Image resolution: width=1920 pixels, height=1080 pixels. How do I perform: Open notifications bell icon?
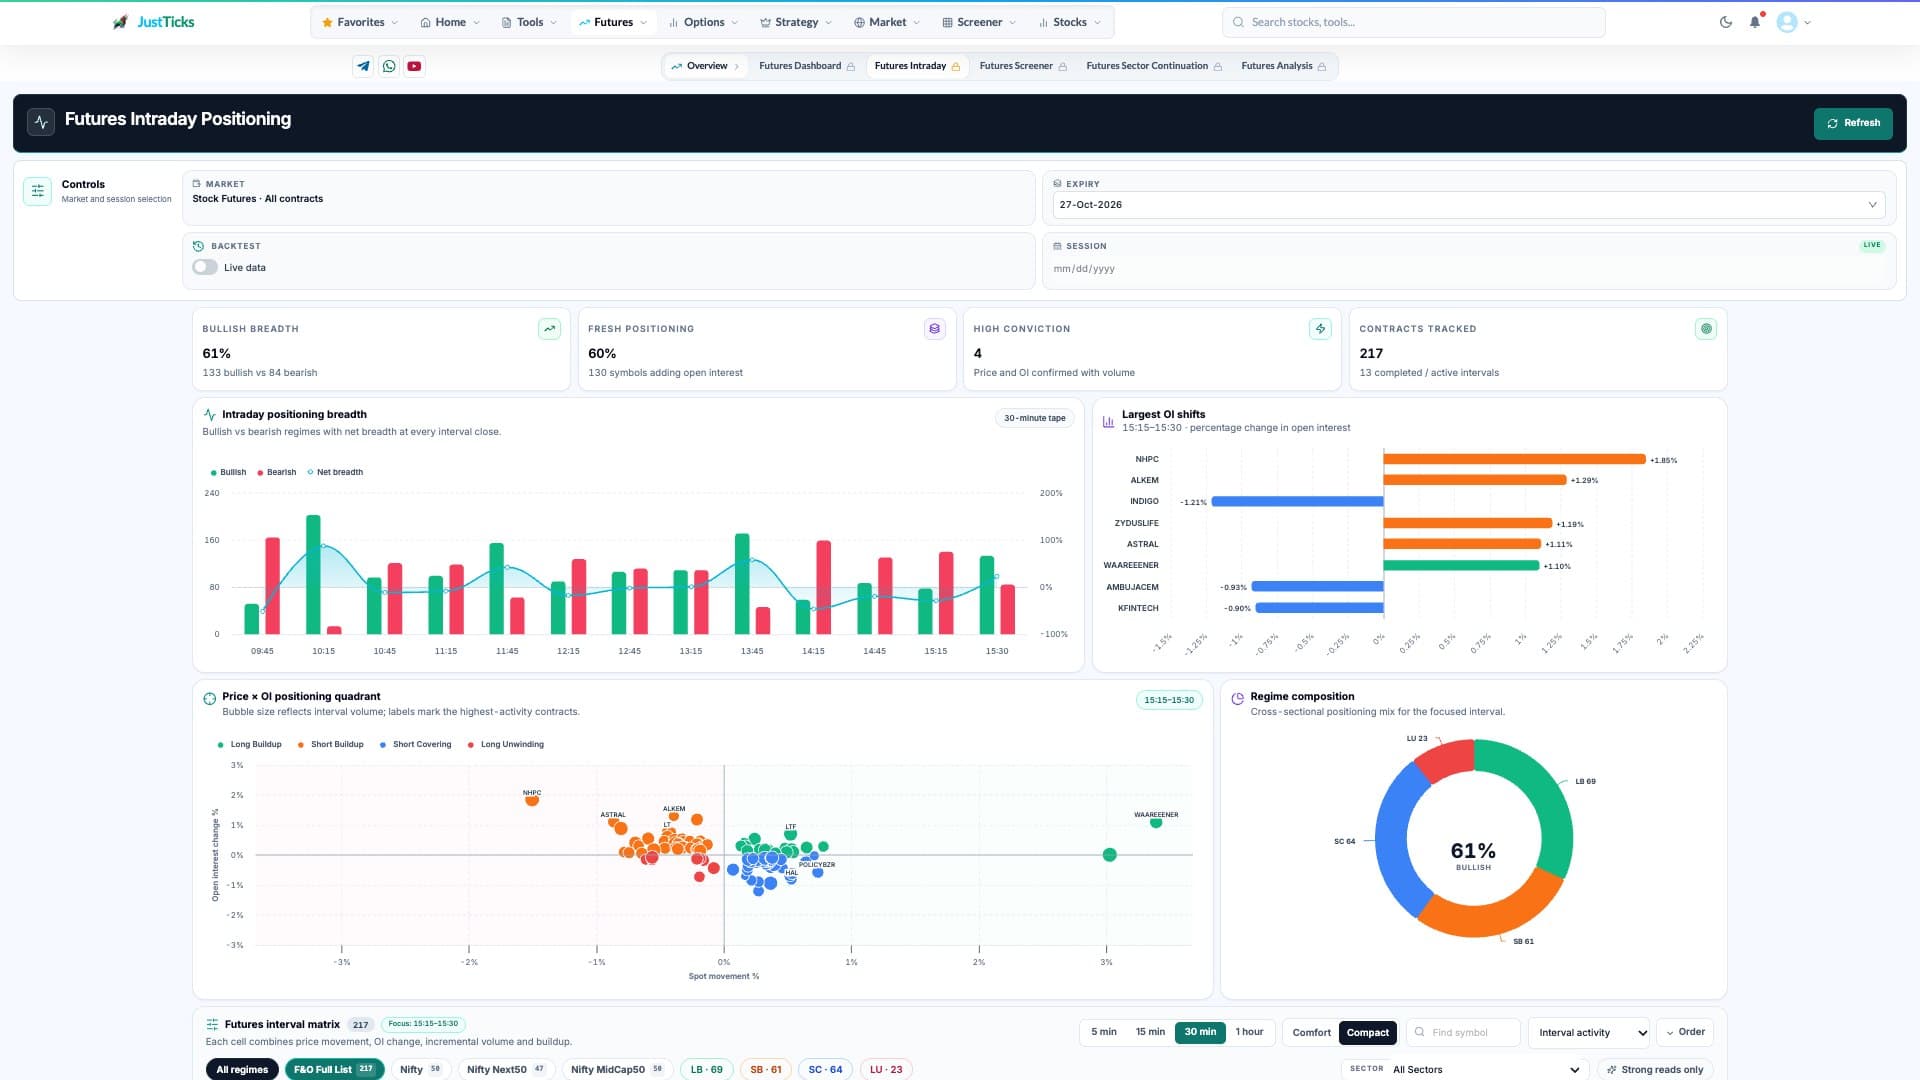pos(1755,22)
